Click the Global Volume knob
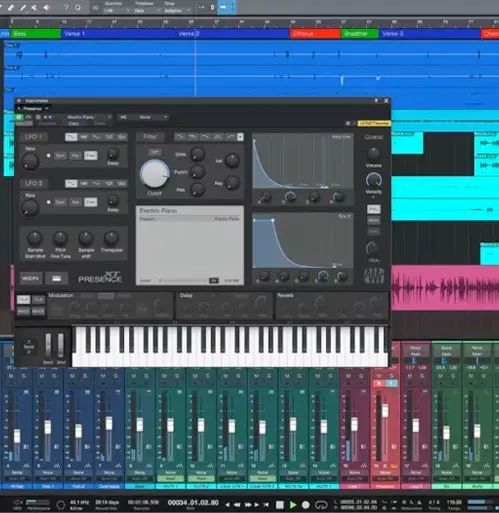The image size is (499, 513). (373, 154)
